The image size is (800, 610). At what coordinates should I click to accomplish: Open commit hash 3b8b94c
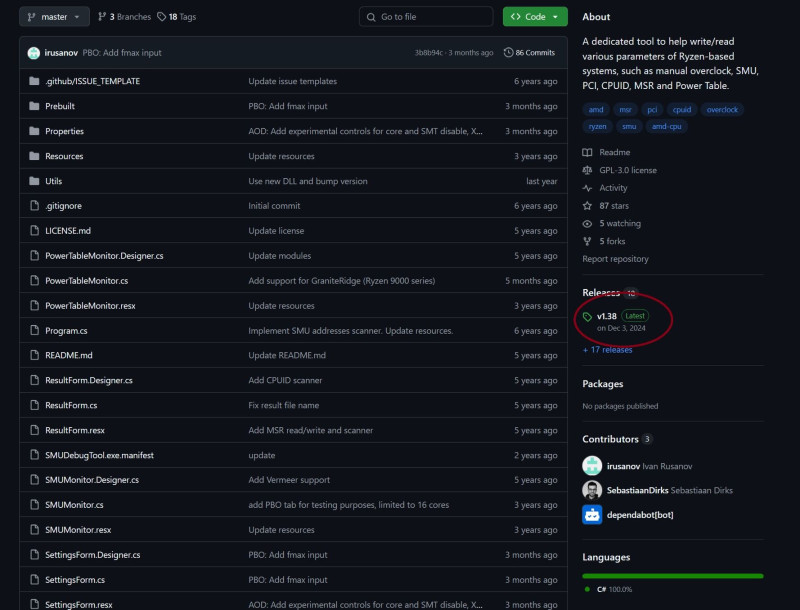(429, 53)
